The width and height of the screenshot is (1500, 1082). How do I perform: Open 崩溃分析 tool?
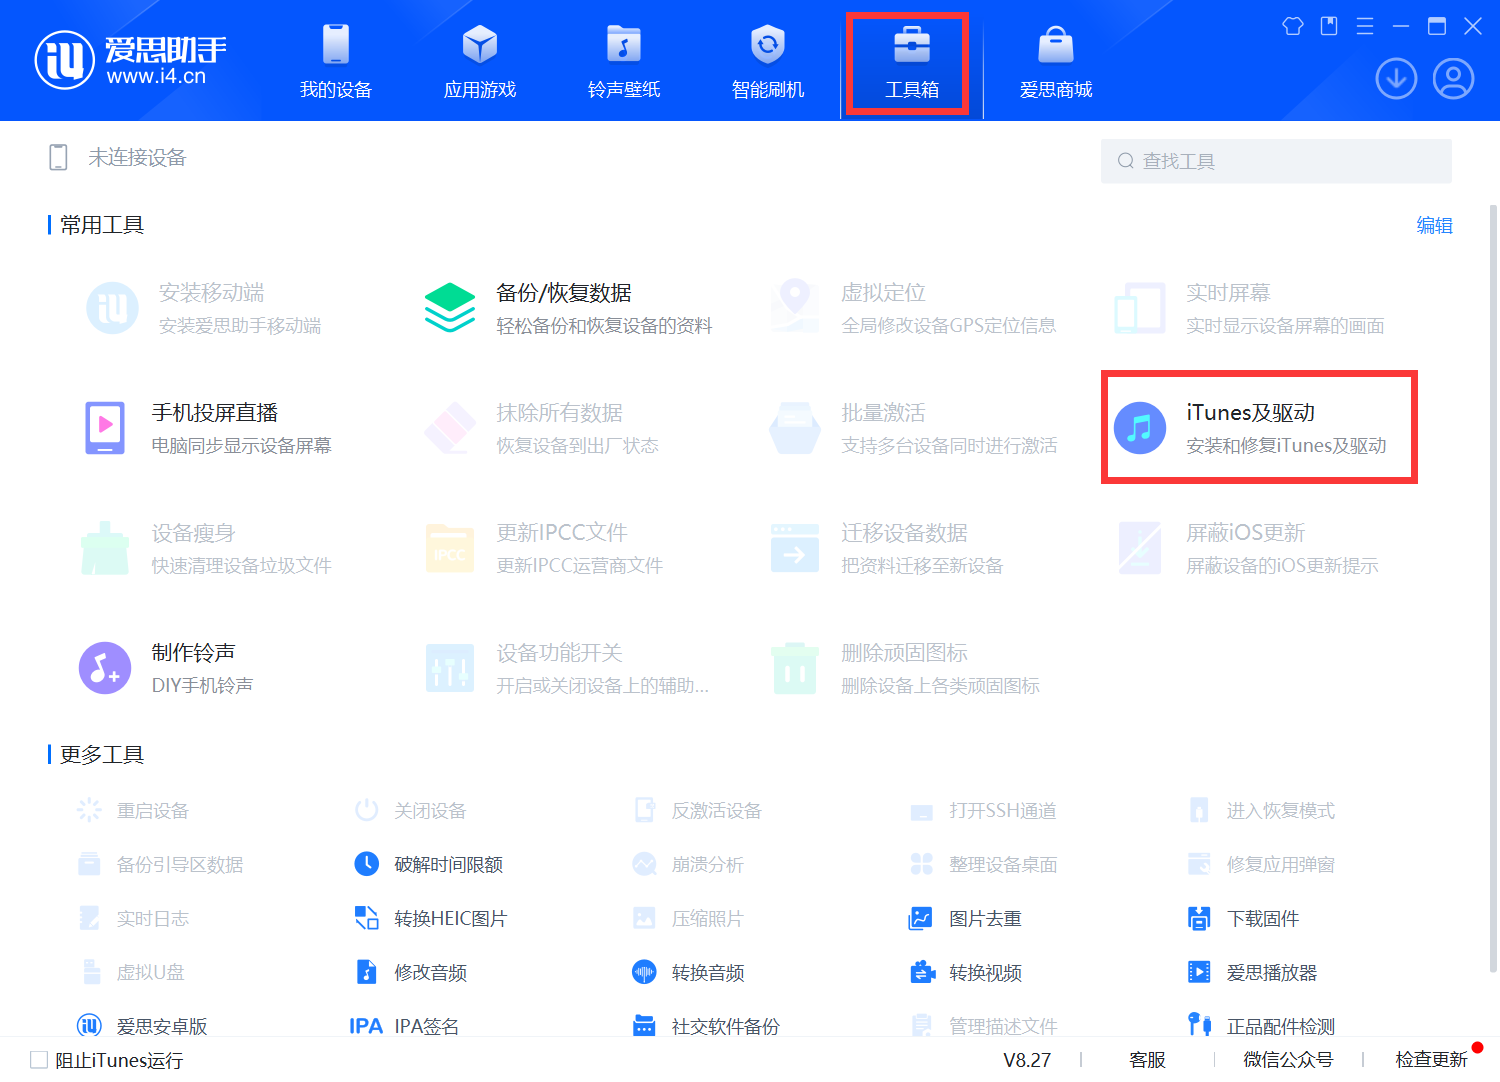point(688,864)
